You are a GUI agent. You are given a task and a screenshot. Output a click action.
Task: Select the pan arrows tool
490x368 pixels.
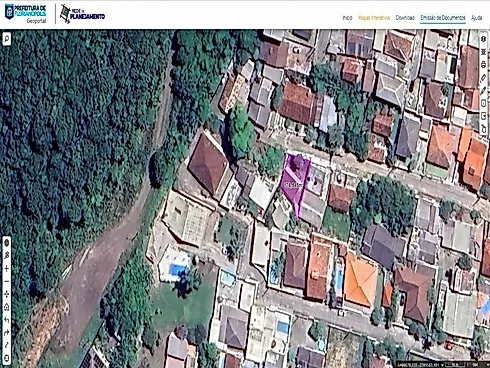(6, 294)
